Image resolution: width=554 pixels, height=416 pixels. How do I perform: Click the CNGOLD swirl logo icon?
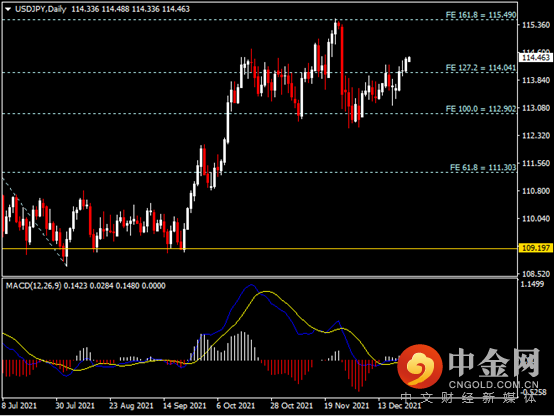click(x=420, y=366)
